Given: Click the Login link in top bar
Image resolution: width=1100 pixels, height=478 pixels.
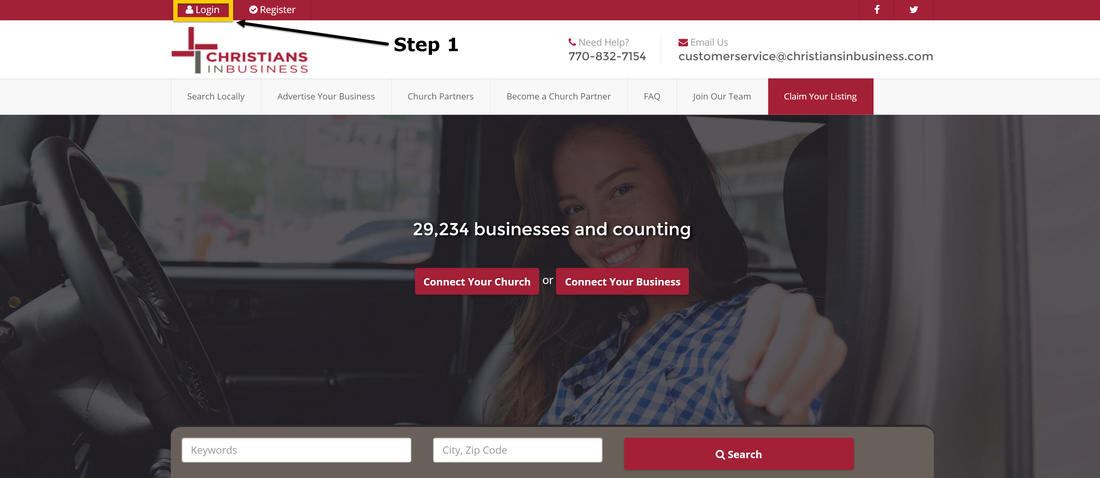Looking at the screenshot, I should point(203,10).
